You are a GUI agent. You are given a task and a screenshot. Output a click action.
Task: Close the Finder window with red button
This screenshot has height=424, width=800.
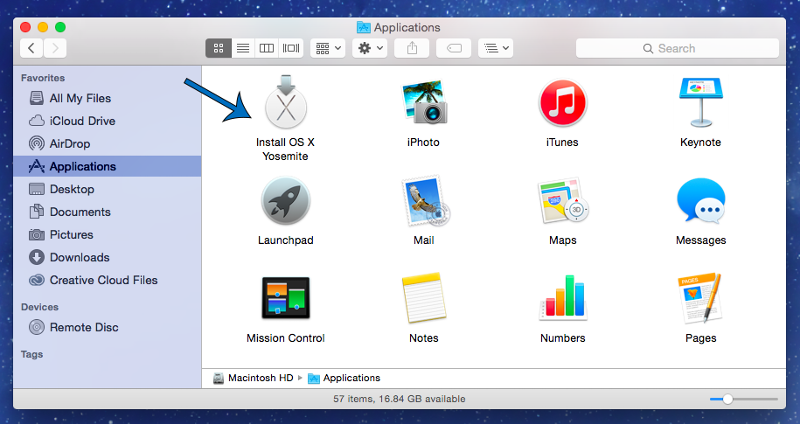coord(26,28)
